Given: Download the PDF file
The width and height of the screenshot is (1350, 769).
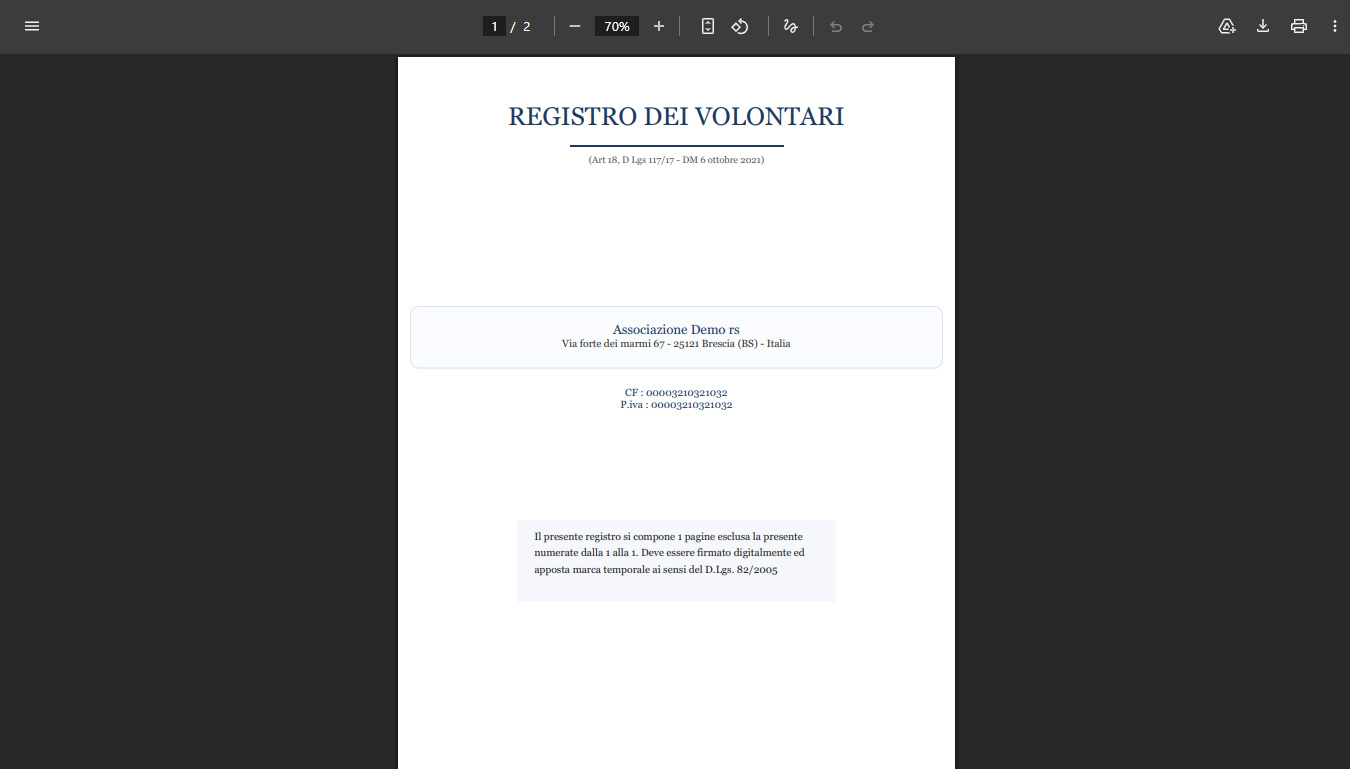Looking at the screenshot, I should click(1263, 26).
